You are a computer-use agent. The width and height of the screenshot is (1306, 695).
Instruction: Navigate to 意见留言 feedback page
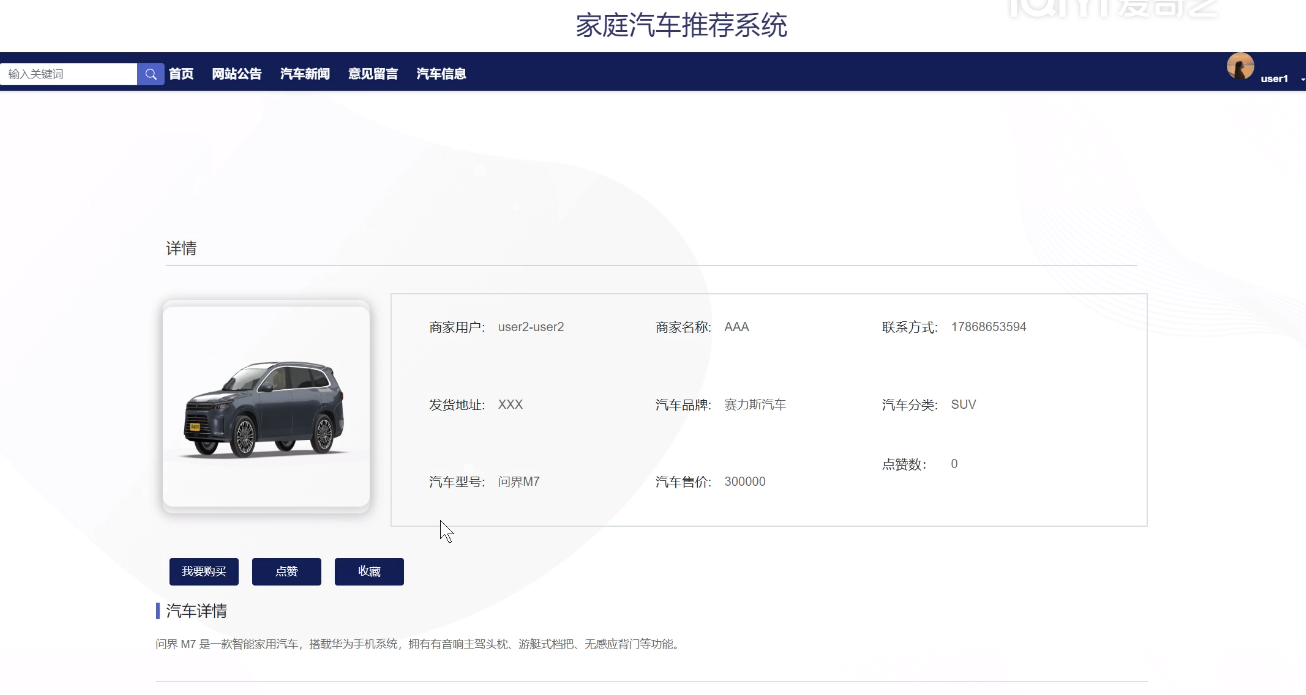373,74
